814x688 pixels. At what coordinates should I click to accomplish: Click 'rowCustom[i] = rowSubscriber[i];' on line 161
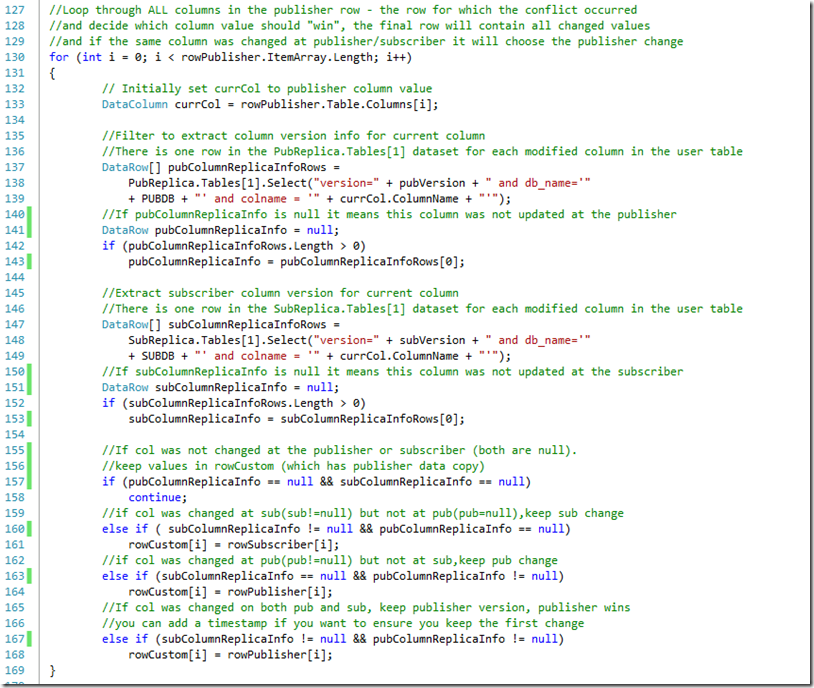tap(234, 545)
